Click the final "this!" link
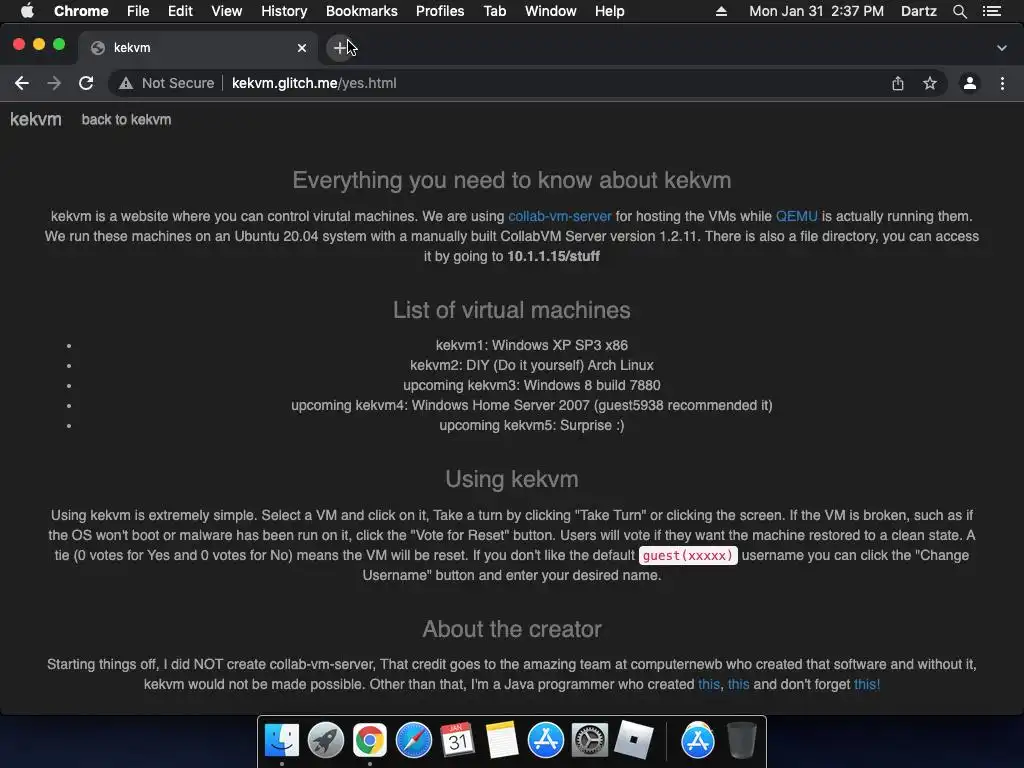 tap(867, 684)
